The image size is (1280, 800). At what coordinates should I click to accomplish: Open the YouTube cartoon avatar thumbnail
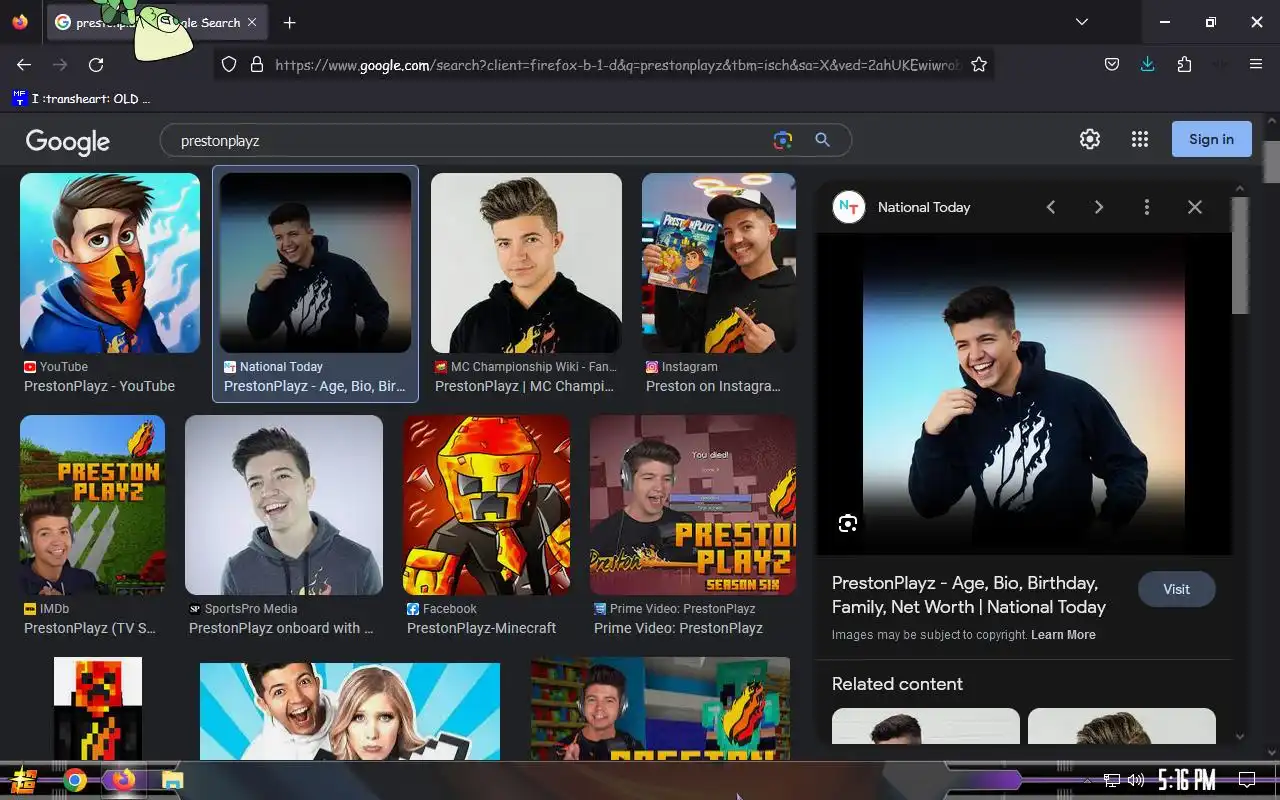(x=110, y=263)
